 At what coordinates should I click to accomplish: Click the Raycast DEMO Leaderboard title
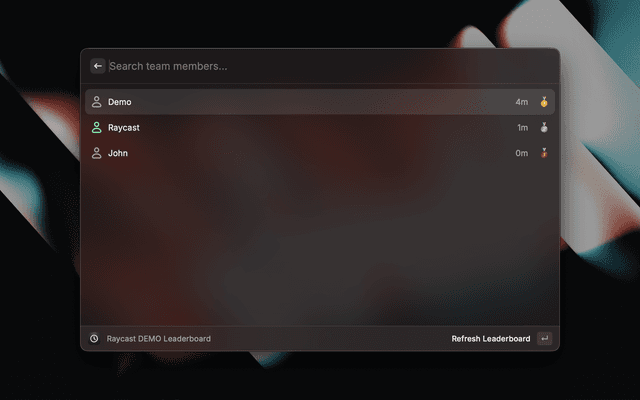point(159,339)
